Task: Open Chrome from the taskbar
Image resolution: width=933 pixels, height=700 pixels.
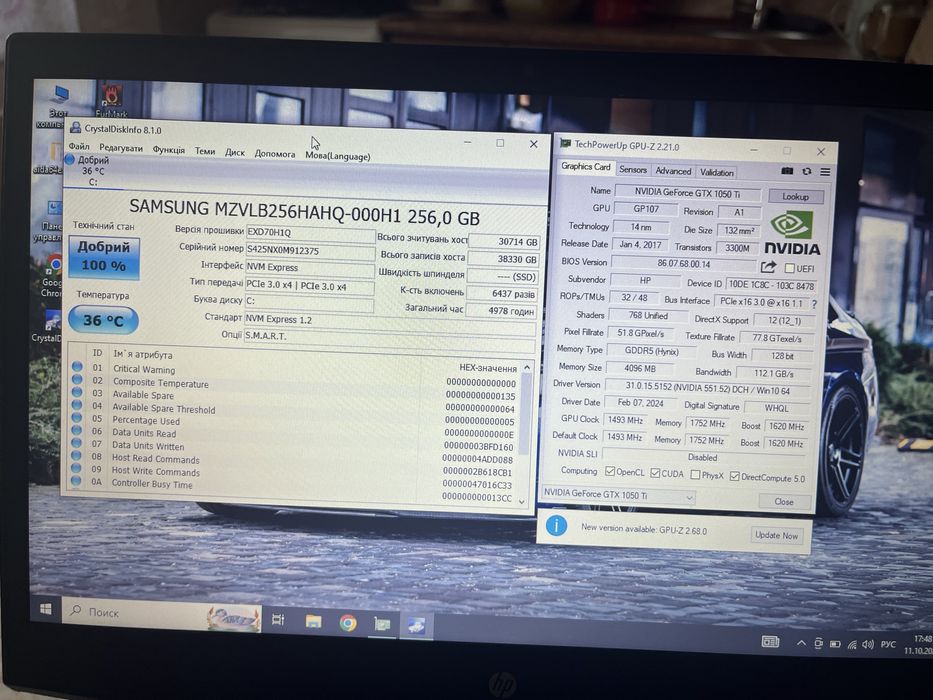Action: (348, 623)
